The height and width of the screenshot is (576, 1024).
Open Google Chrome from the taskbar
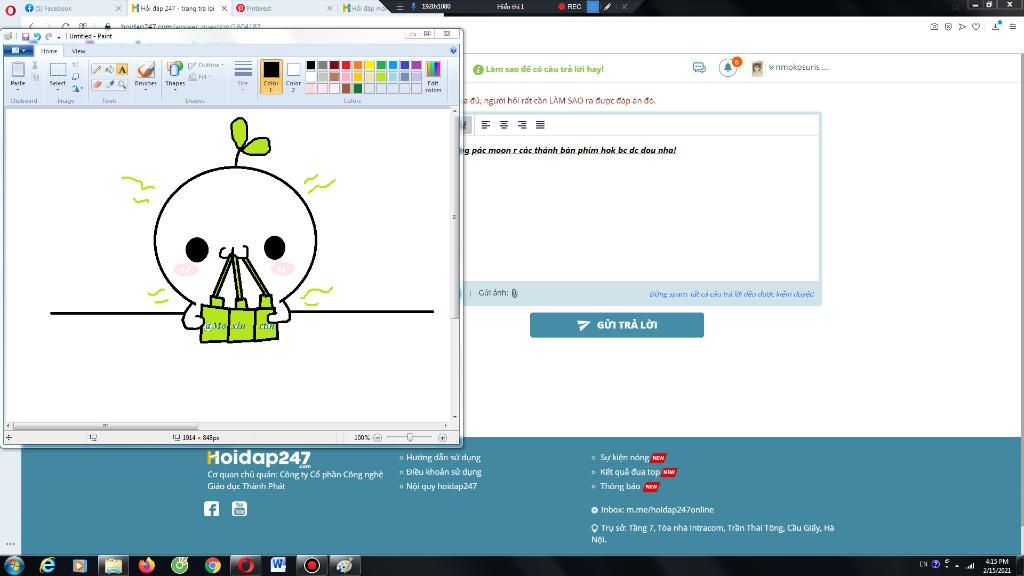pos(213,565)
